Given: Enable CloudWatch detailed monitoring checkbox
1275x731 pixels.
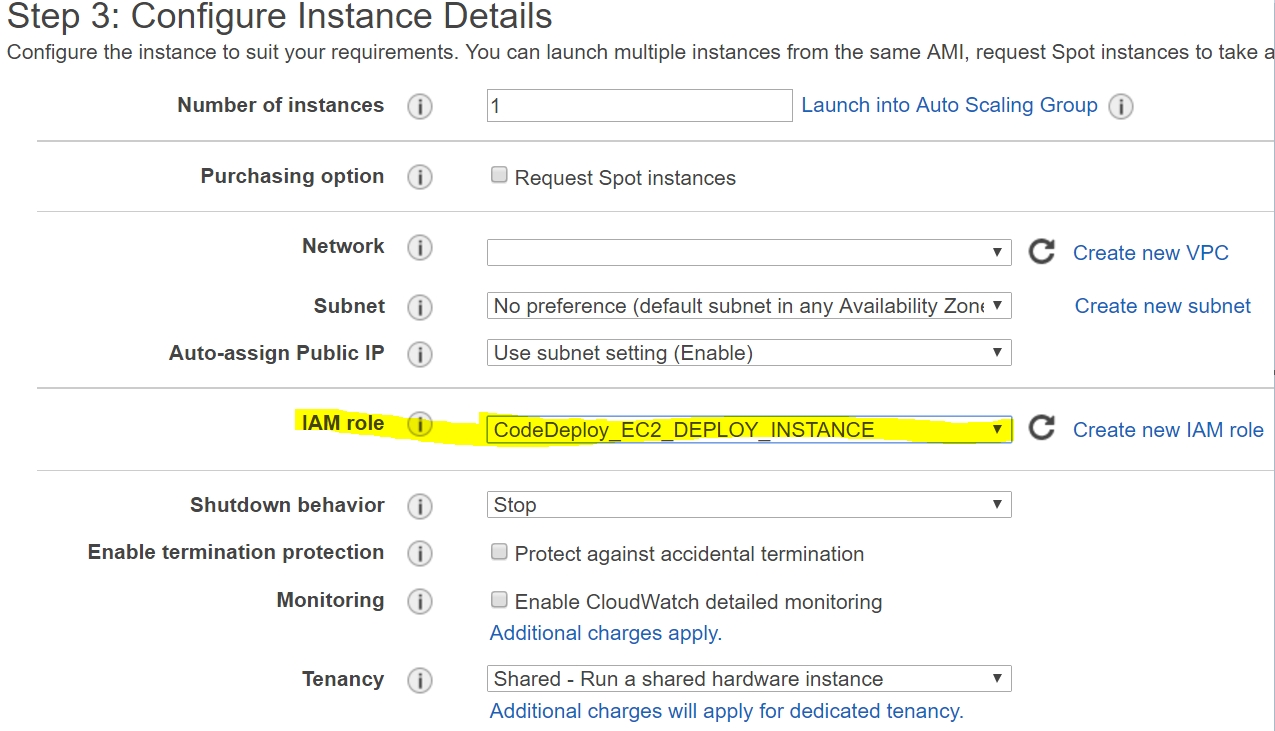Looking at the screenshot, I should (x=499, y=600).
